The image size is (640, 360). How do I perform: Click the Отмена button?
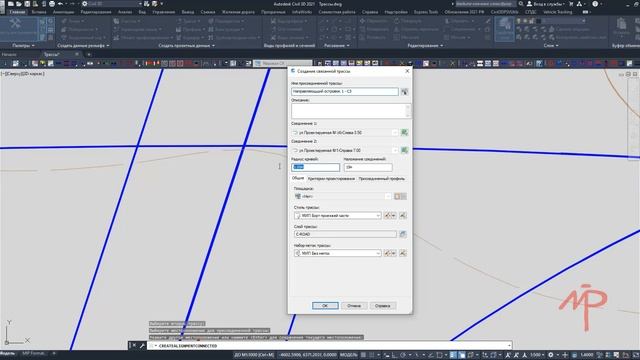point(354,306)
